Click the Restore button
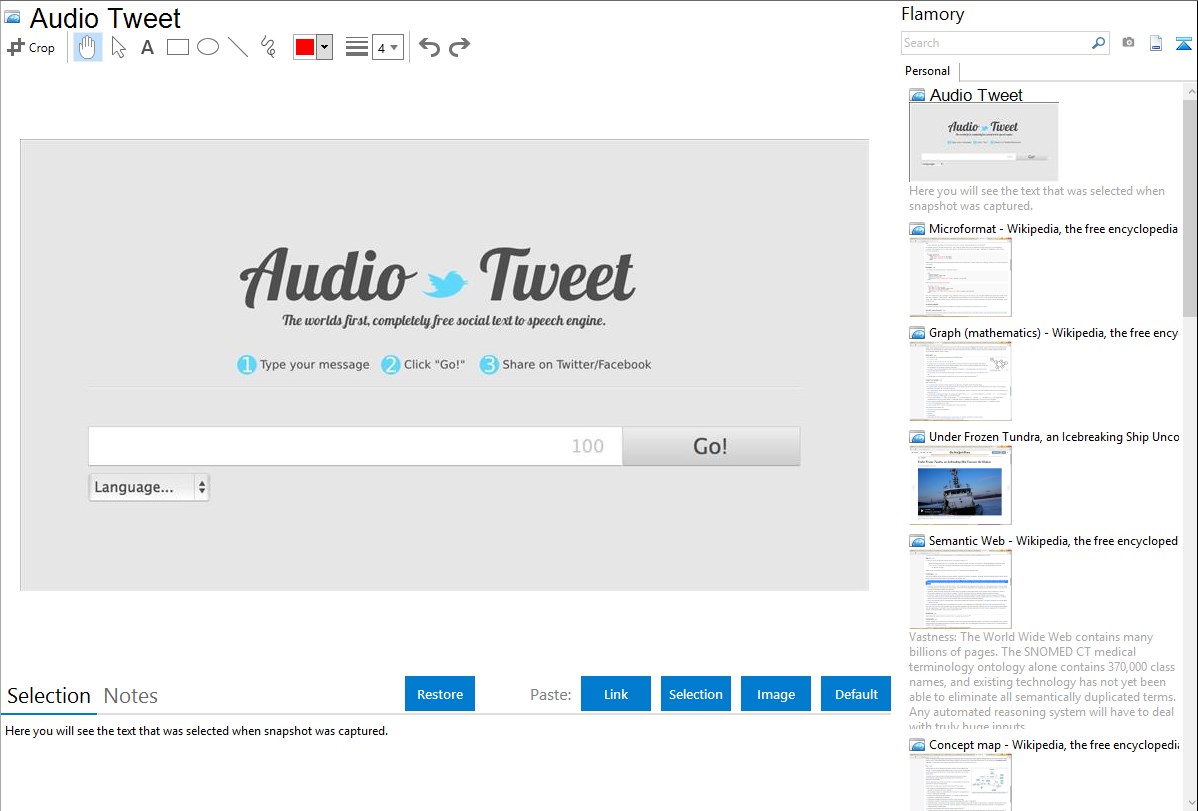This screenshot has width=1198, height=811. [440, 694]
